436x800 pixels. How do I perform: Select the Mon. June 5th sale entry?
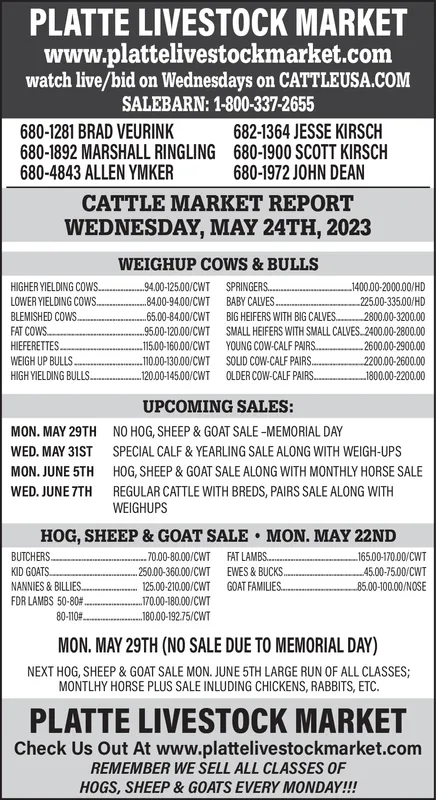pos(217,471)
